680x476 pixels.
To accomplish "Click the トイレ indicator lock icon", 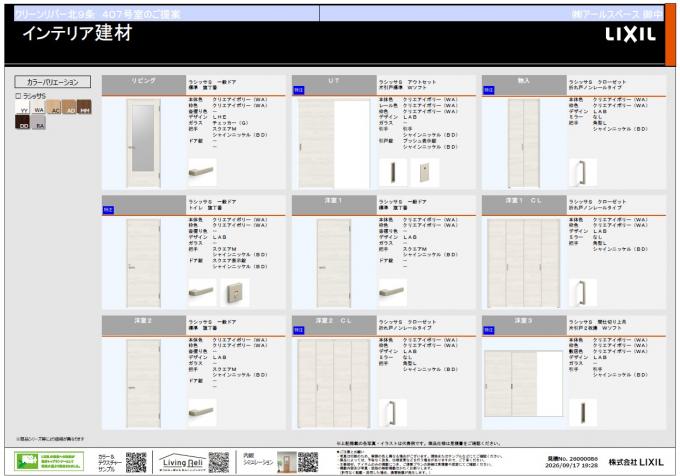I will click(235, 292).
